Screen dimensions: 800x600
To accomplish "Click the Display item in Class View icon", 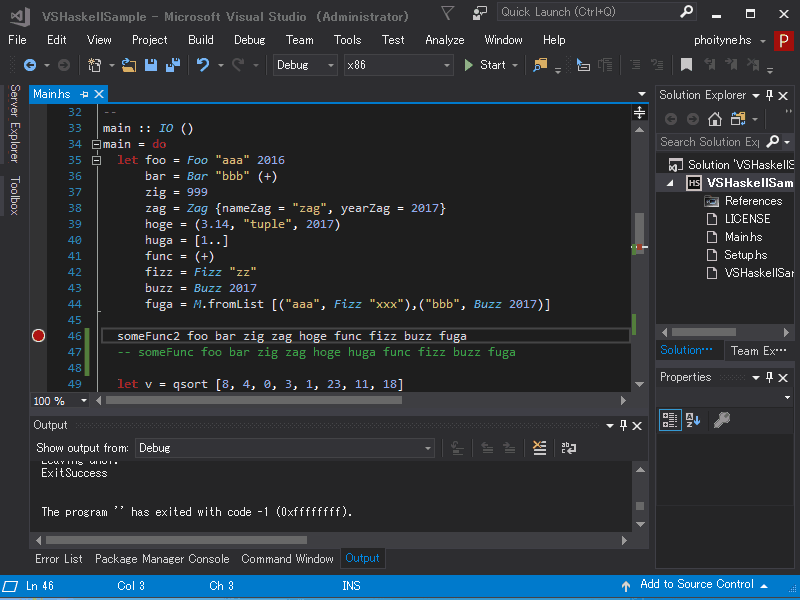I will coord(583,65).
